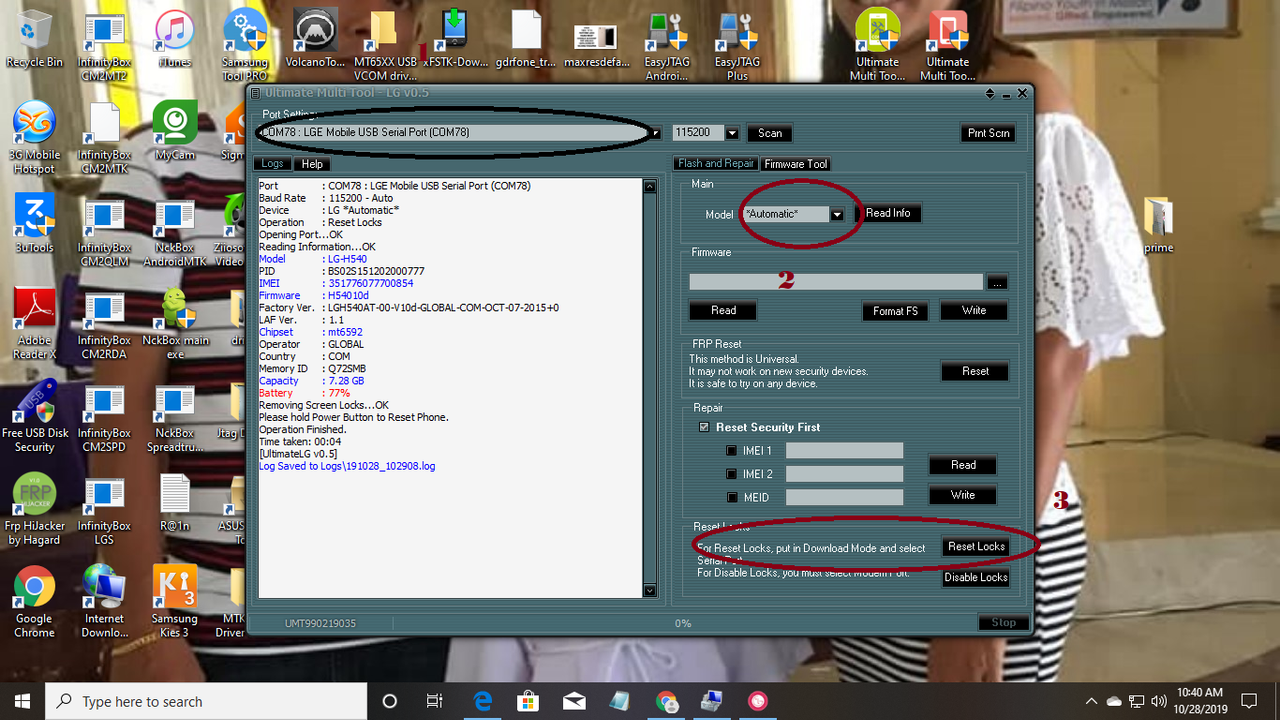Open the Windows Start menu
1280x720 pixels.
point(22,701)
